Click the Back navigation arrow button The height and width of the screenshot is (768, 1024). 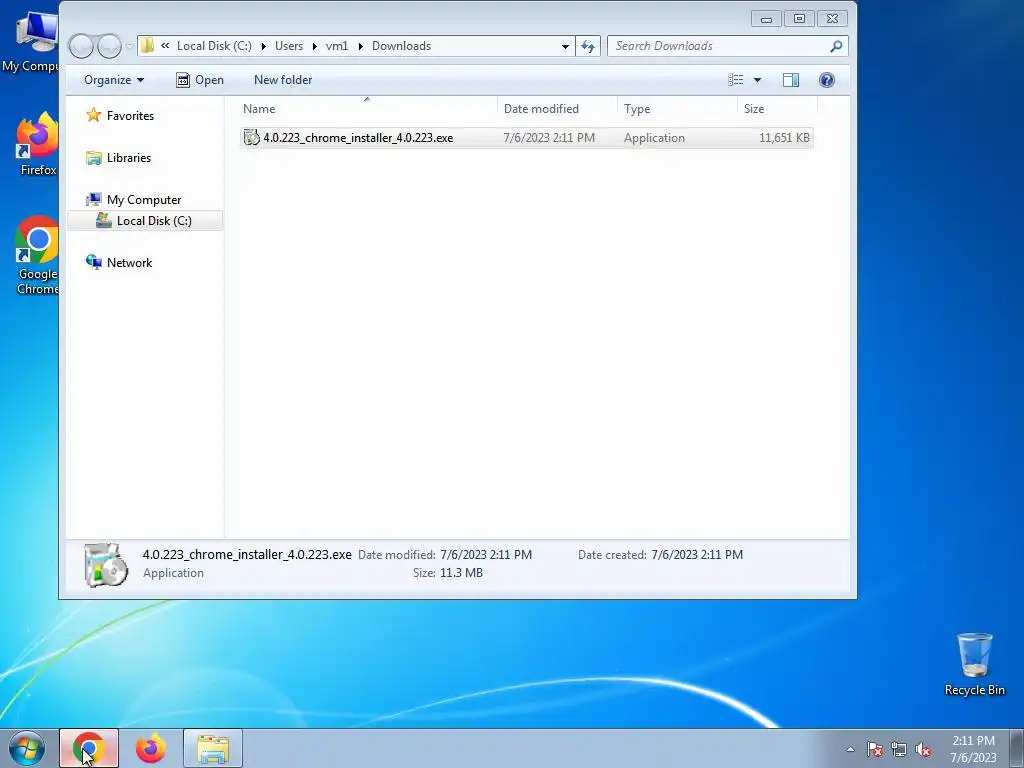coord(82,46)
